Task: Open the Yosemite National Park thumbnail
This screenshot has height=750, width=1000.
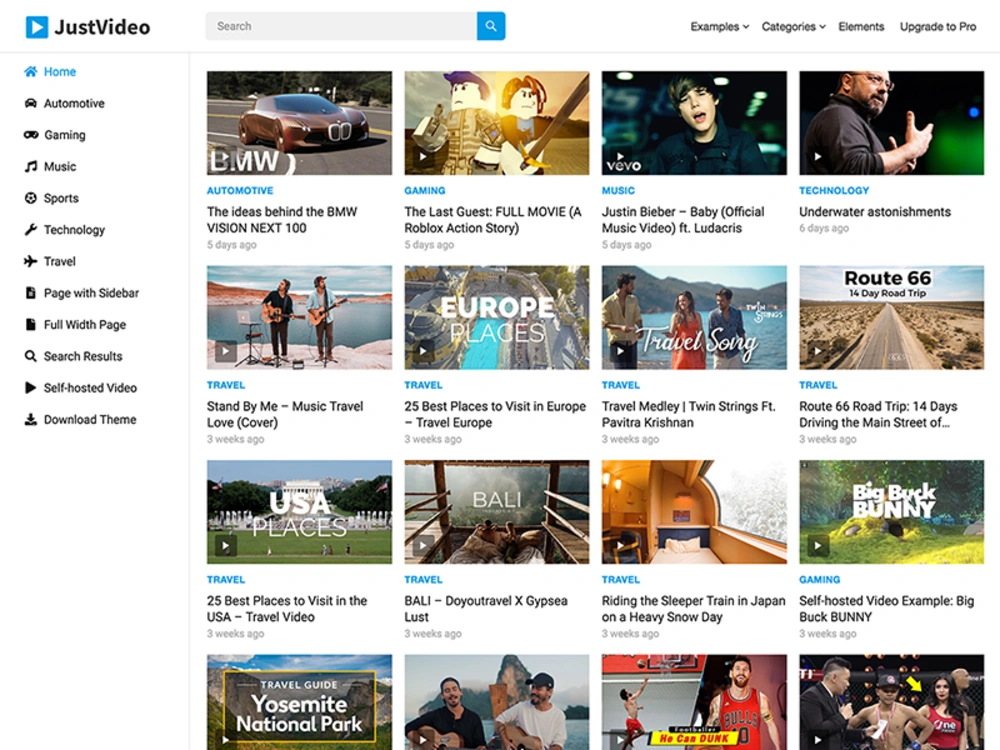Action: coord(299,702)
